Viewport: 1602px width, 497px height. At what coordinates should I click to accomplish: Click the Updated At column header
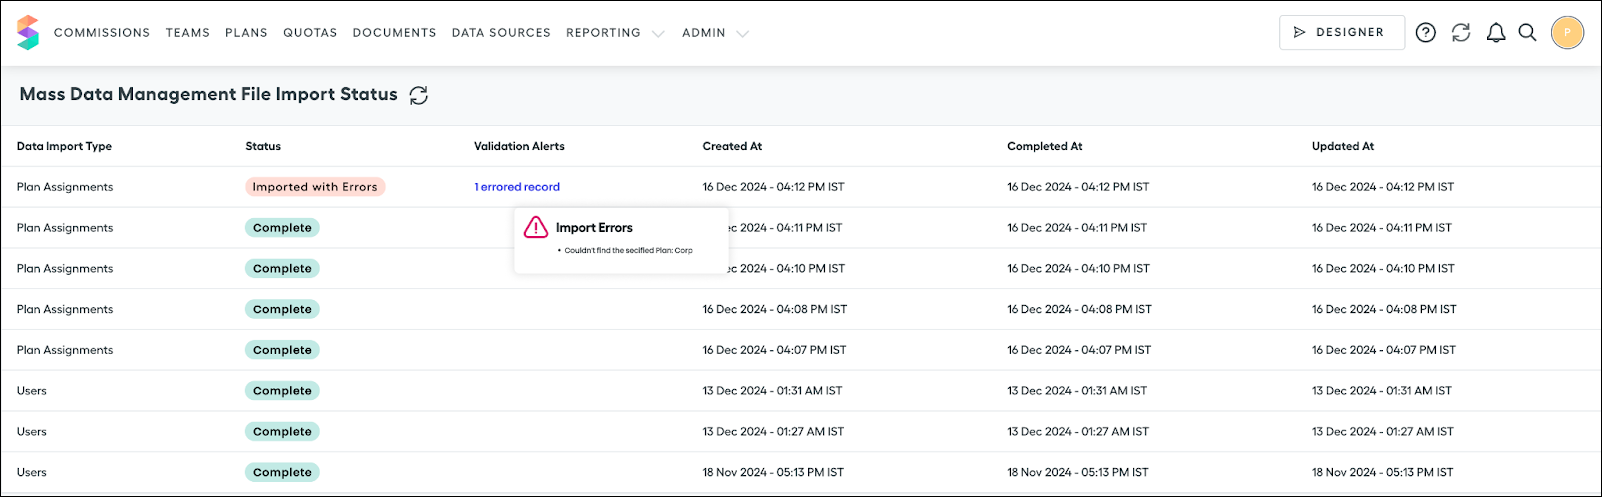(1343, 146)
